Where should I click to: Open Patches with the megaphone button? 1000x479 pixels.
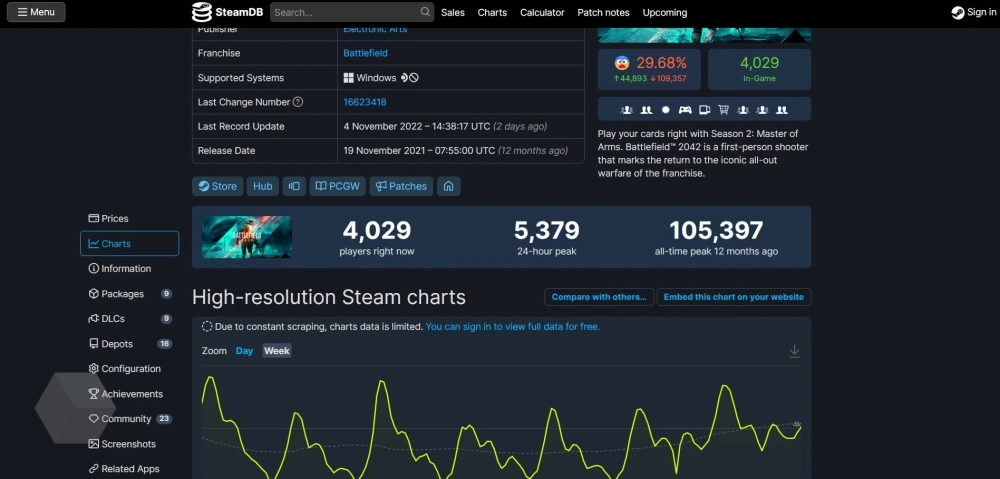pyautogui.click(x=399, y=186)
